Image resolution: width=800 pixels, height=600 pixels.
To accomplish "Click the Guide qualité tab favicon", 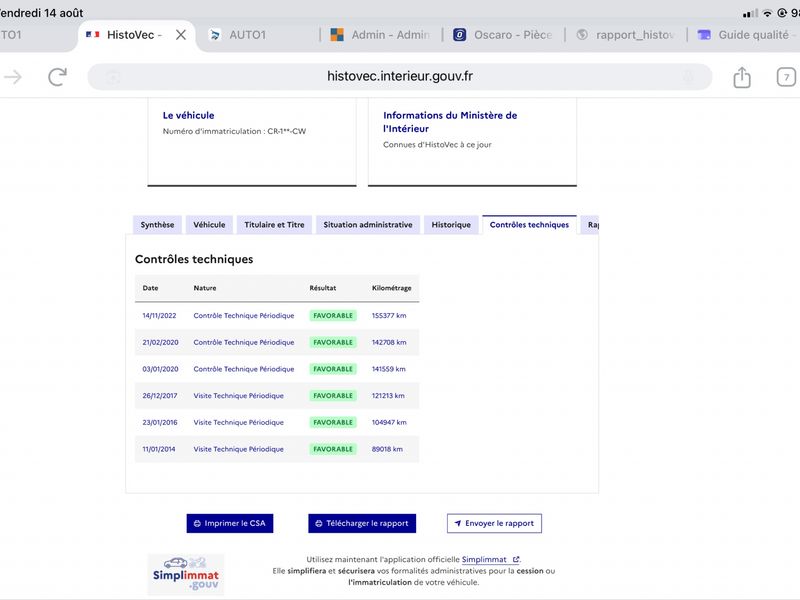I will [704, 35].
